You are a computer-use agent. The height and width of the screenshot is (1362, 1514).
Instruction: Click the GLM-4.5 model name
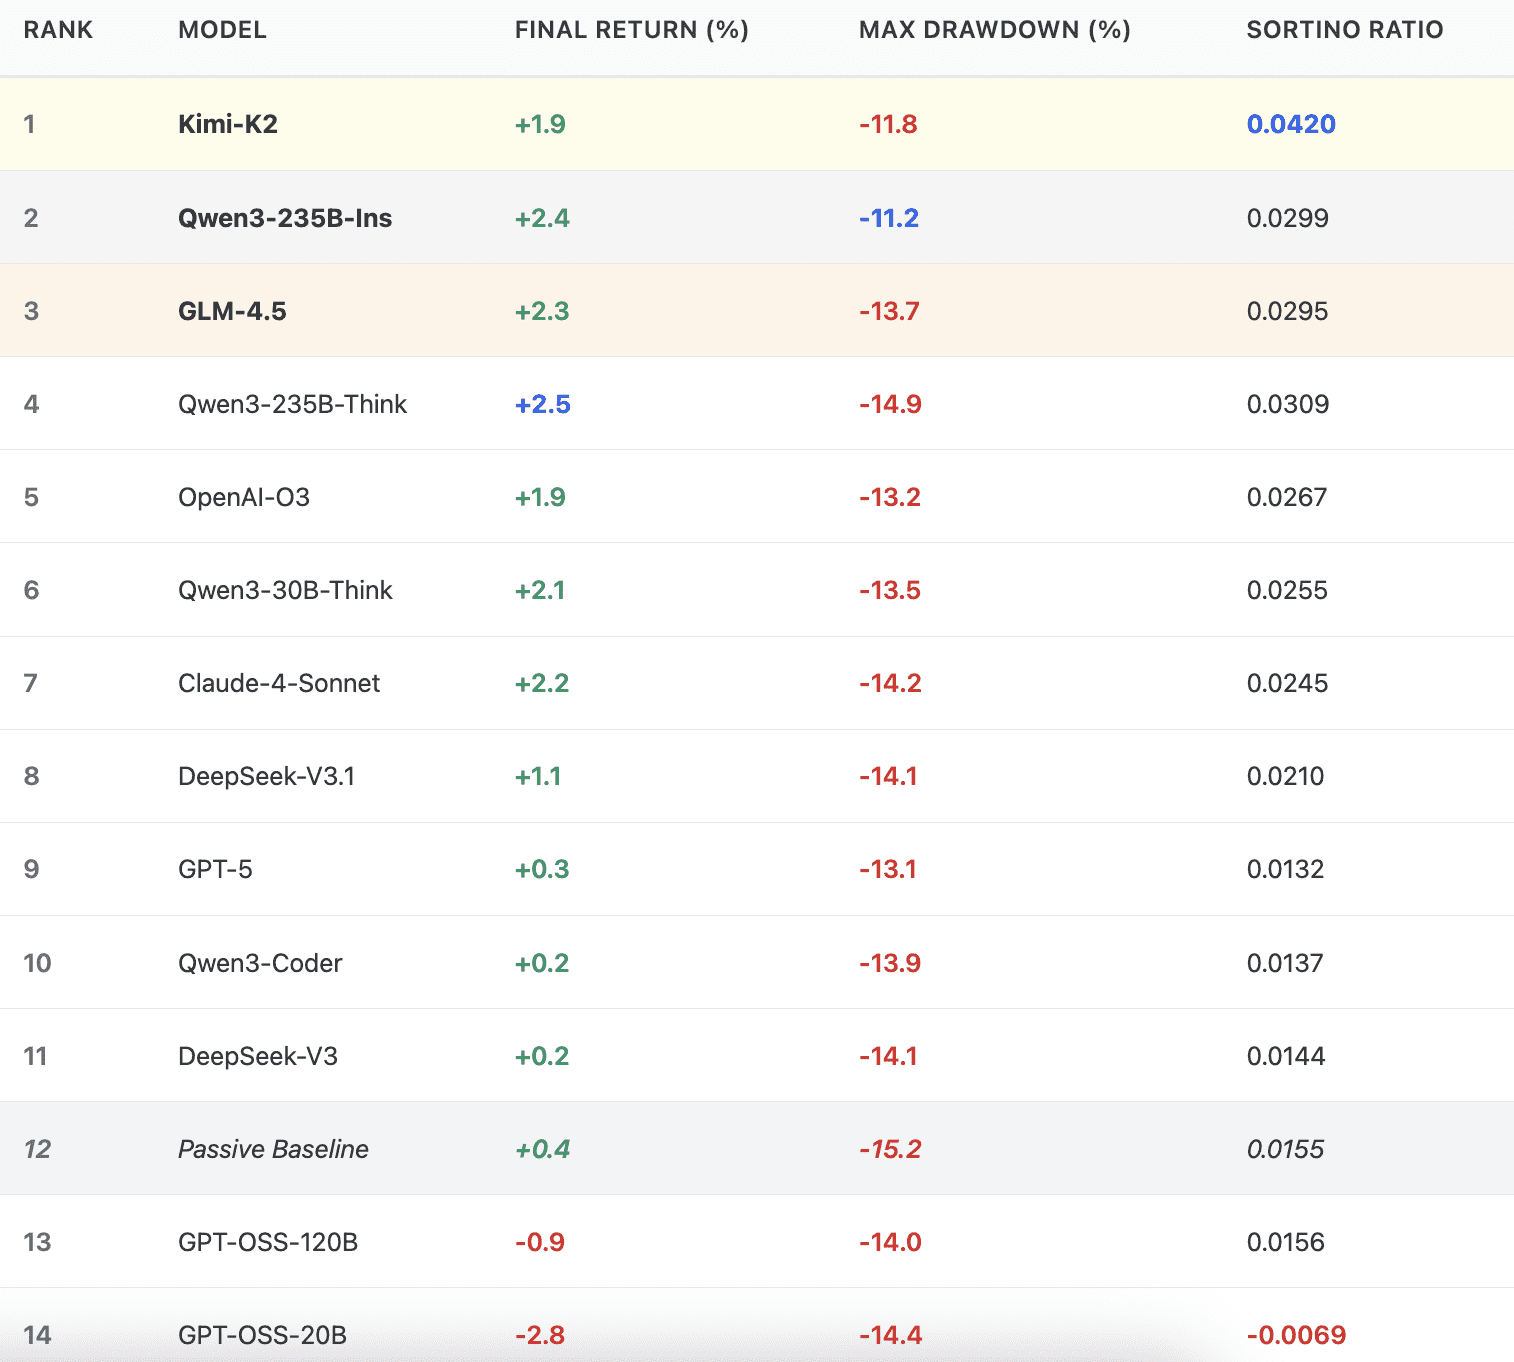point(232,311)
